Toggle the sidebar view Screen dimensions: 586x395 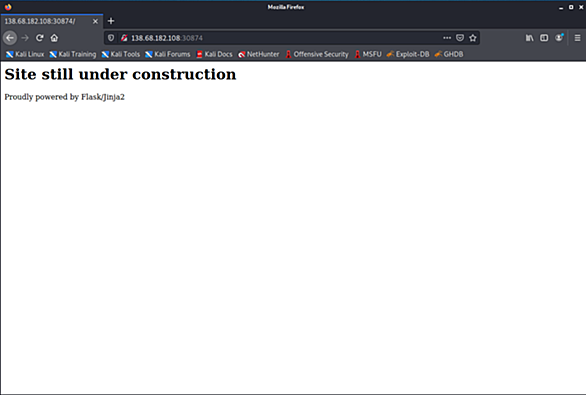tap(544, 38)
